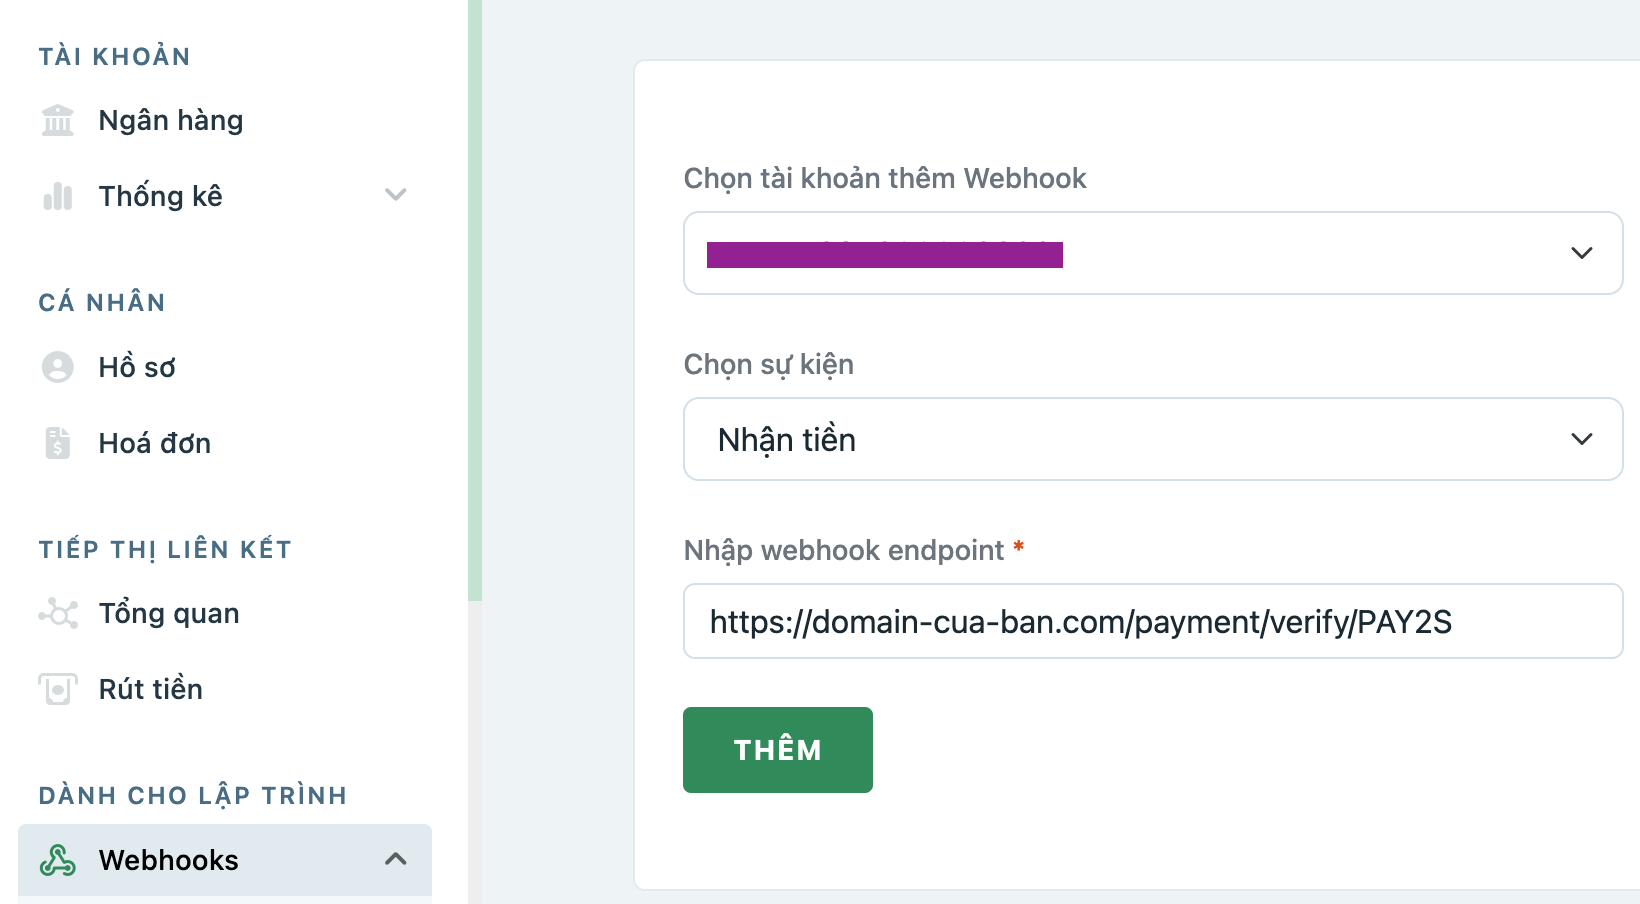Viewport: 1640px width, 904px height.
Task: Click the withdrawal icon beside Rút tiền
Action: point(58,689)
